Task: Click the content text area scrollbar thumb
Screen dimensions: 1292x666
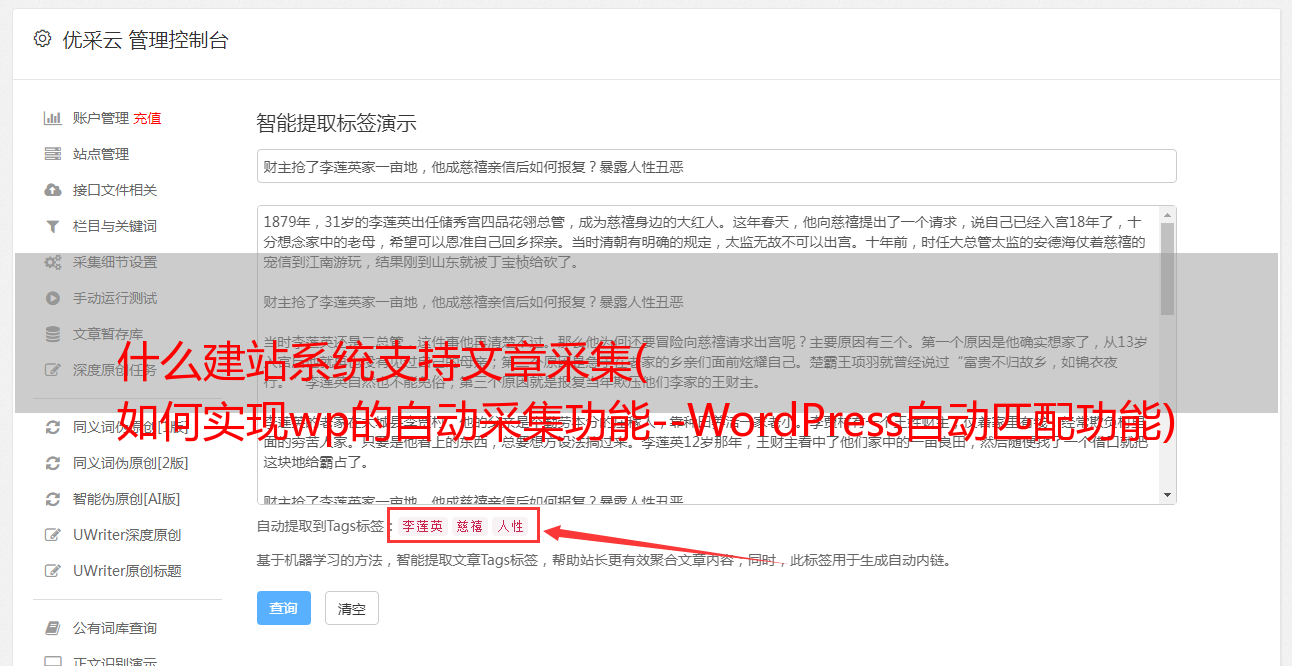Action: tap(1167, 268)
